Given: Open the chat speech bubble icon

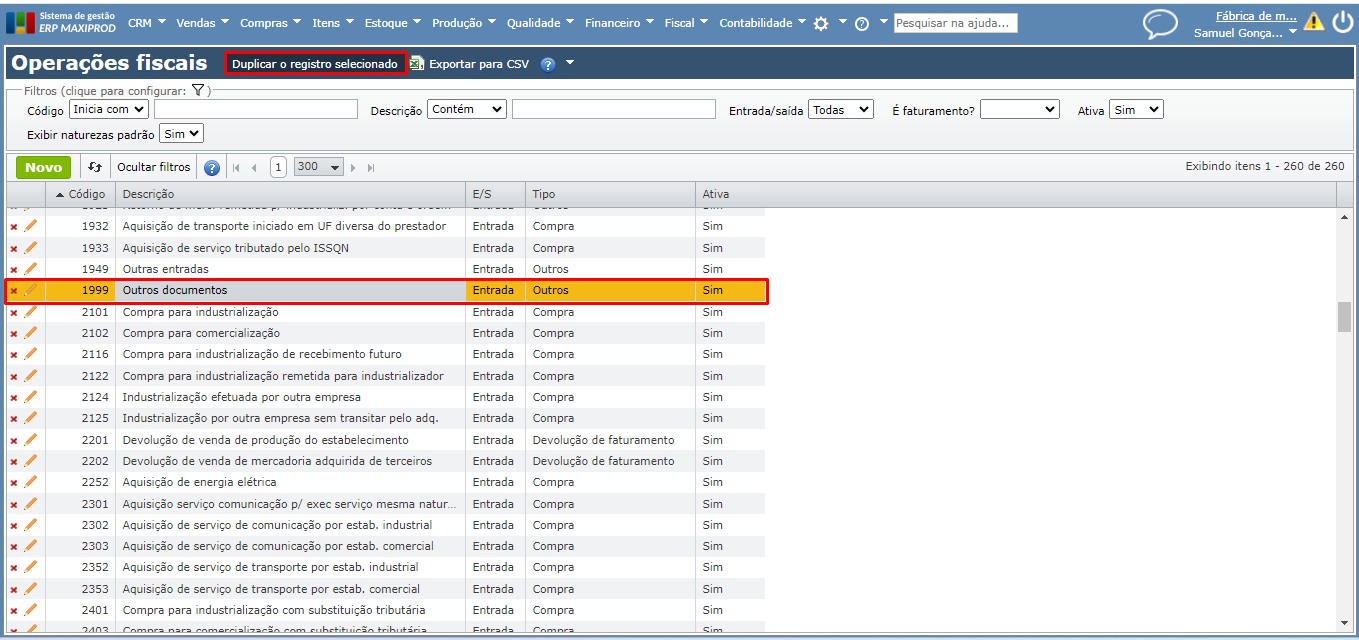Looking at the screenshot, I should [x=1160, y=24].
